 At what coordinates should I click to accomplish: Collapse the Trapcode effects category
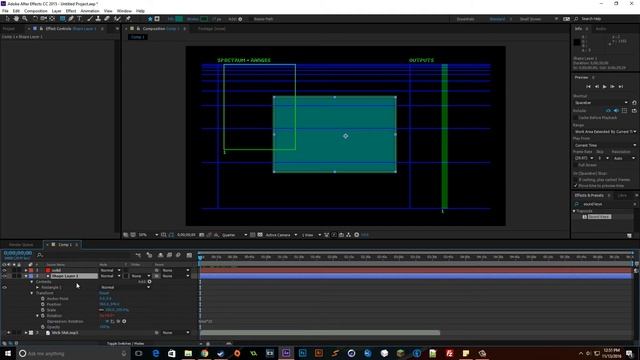574,211
